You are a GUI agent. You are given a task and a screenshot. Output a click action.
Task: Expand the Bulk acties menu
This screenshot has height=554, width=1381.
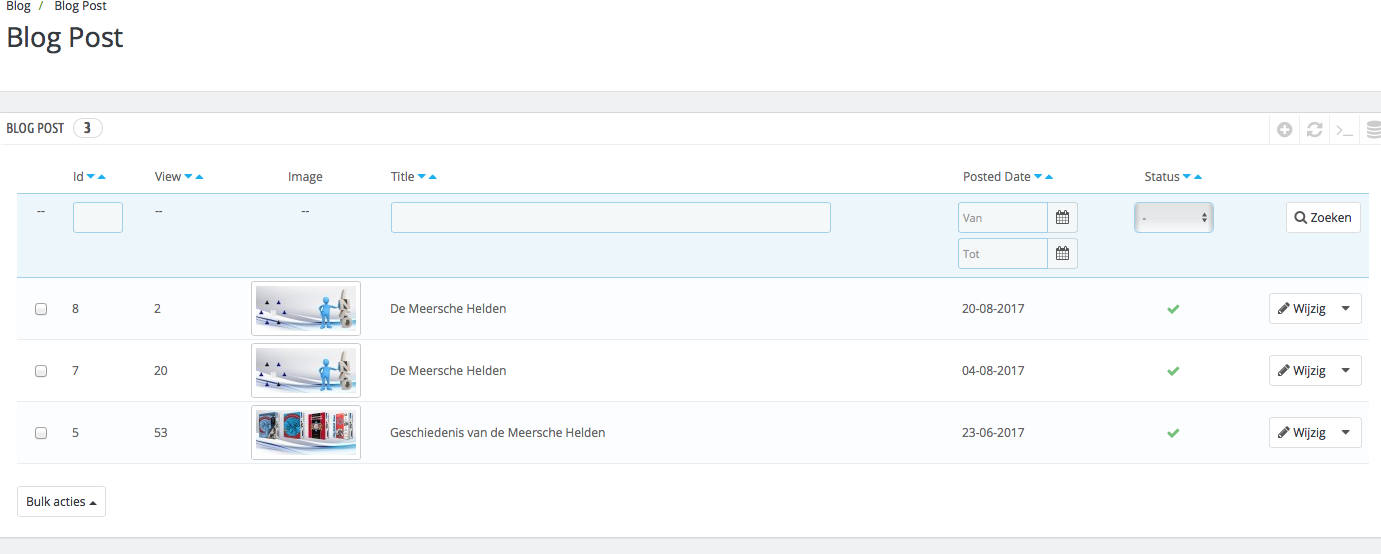pyautogui.click(x=61, y=501)
